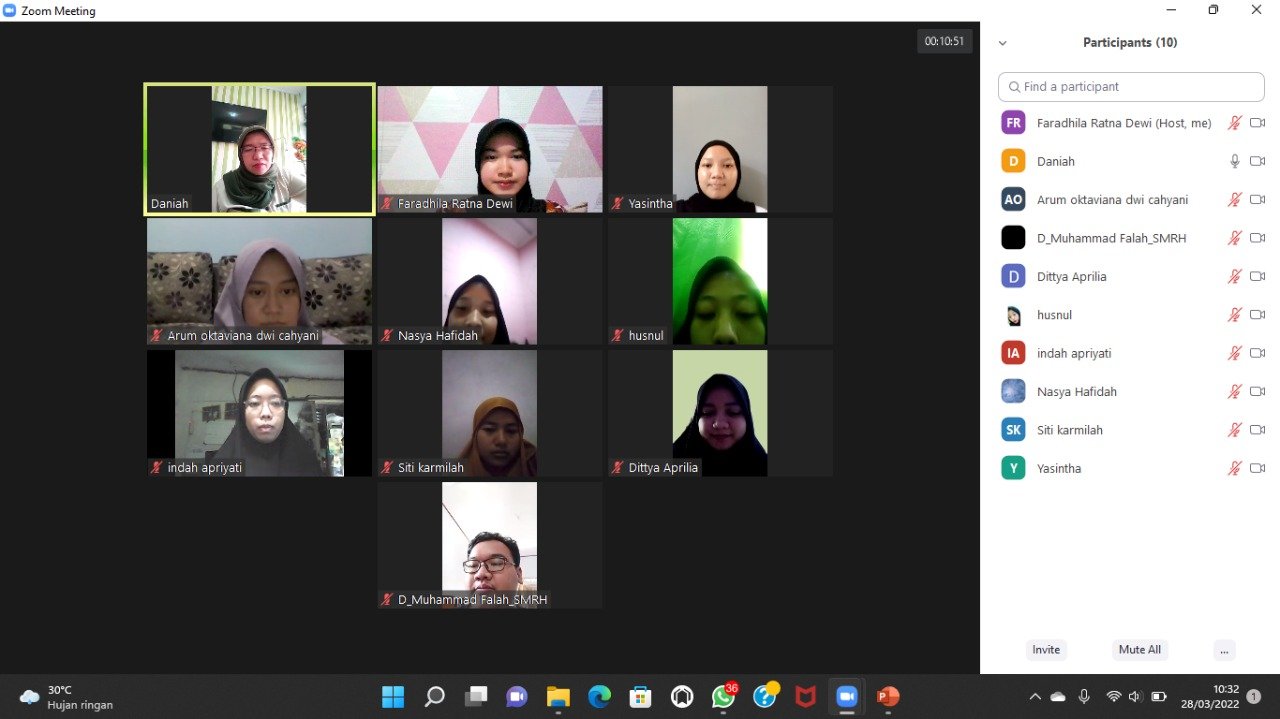
Task: Click the Find a participant search field
Action: (x=1131, y=87)
